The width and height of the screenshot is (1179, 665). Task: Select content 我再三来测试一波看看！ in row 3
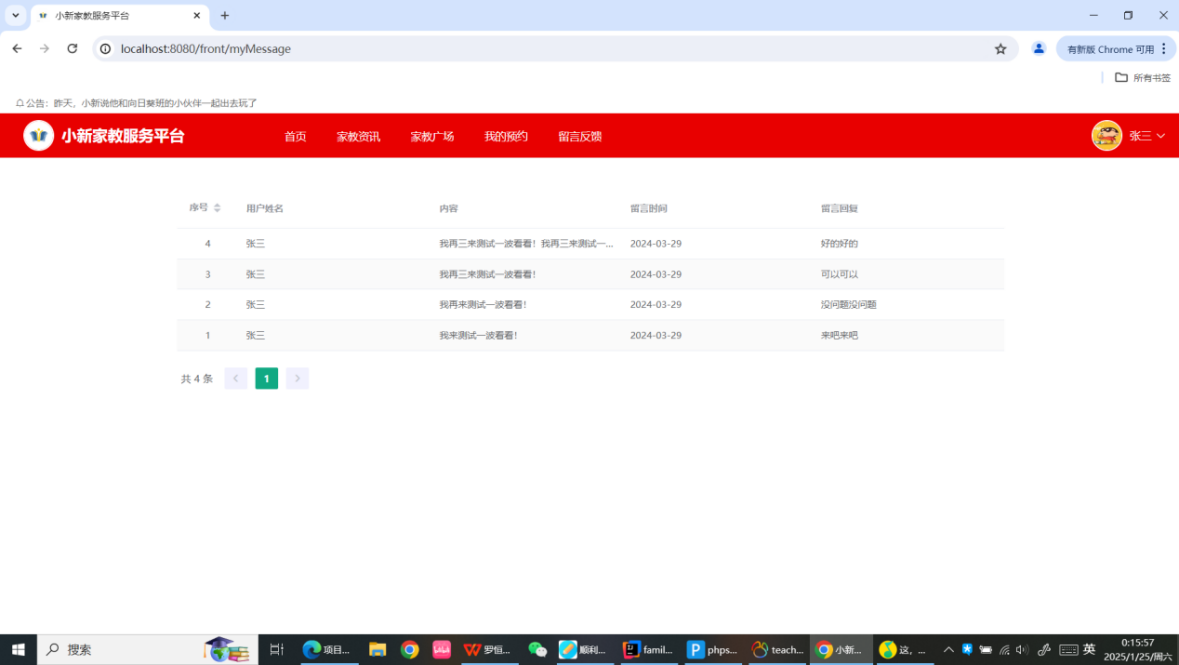point(488,275)
